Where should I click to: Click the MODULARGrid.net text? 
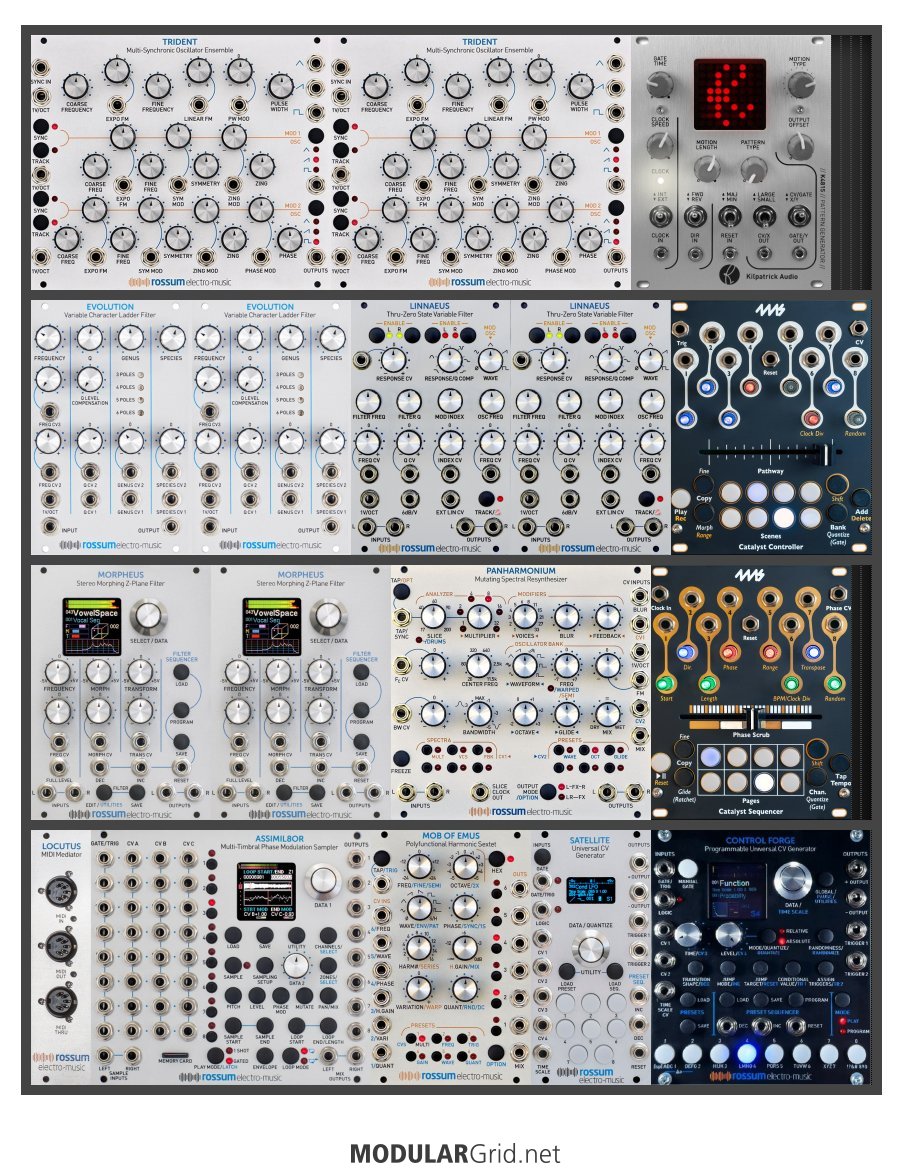(455, 1153)
